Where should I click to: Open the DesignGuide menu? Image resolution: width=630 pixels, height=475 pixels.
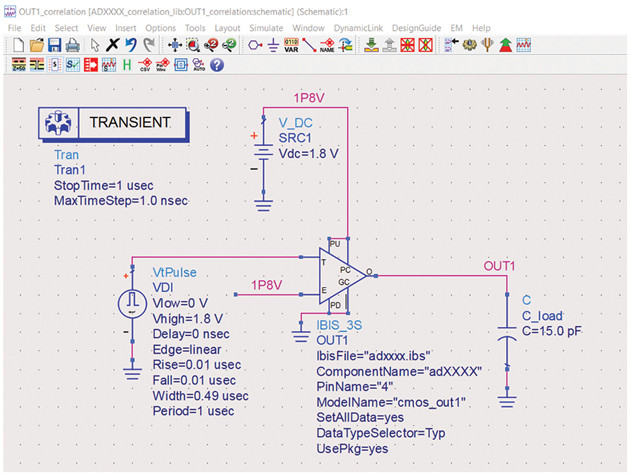click(x=416, y=28)
